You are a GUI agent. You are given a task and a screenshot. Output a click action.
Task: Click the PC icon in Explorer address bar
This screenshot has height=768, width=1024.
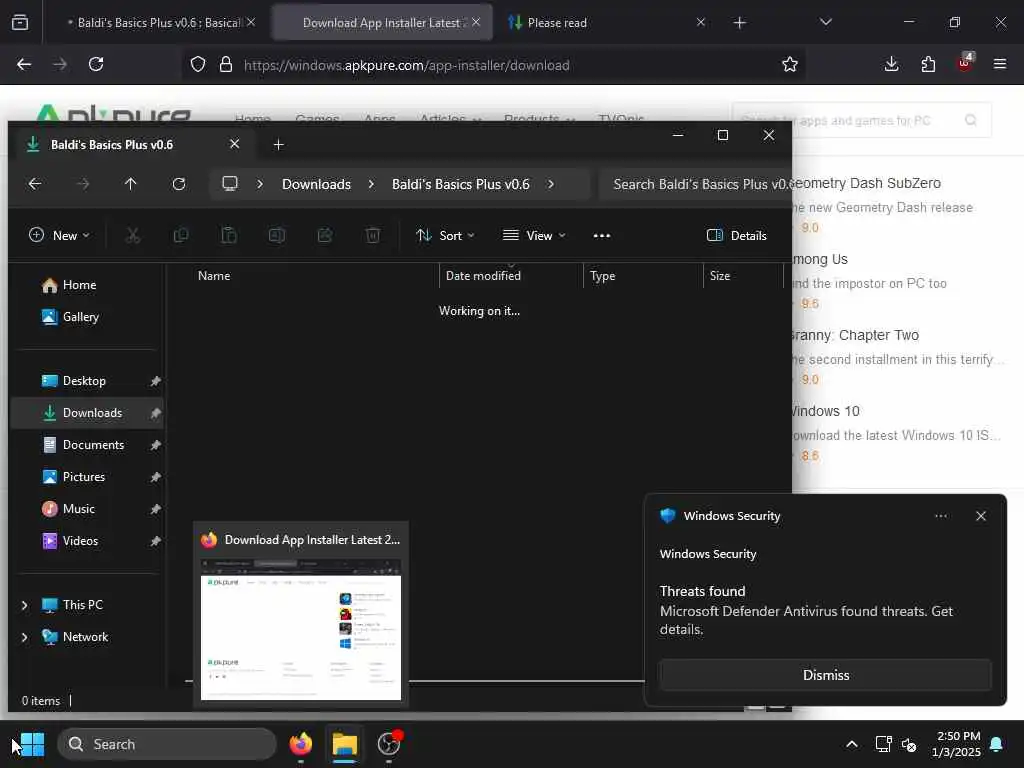tap(230, 184)
